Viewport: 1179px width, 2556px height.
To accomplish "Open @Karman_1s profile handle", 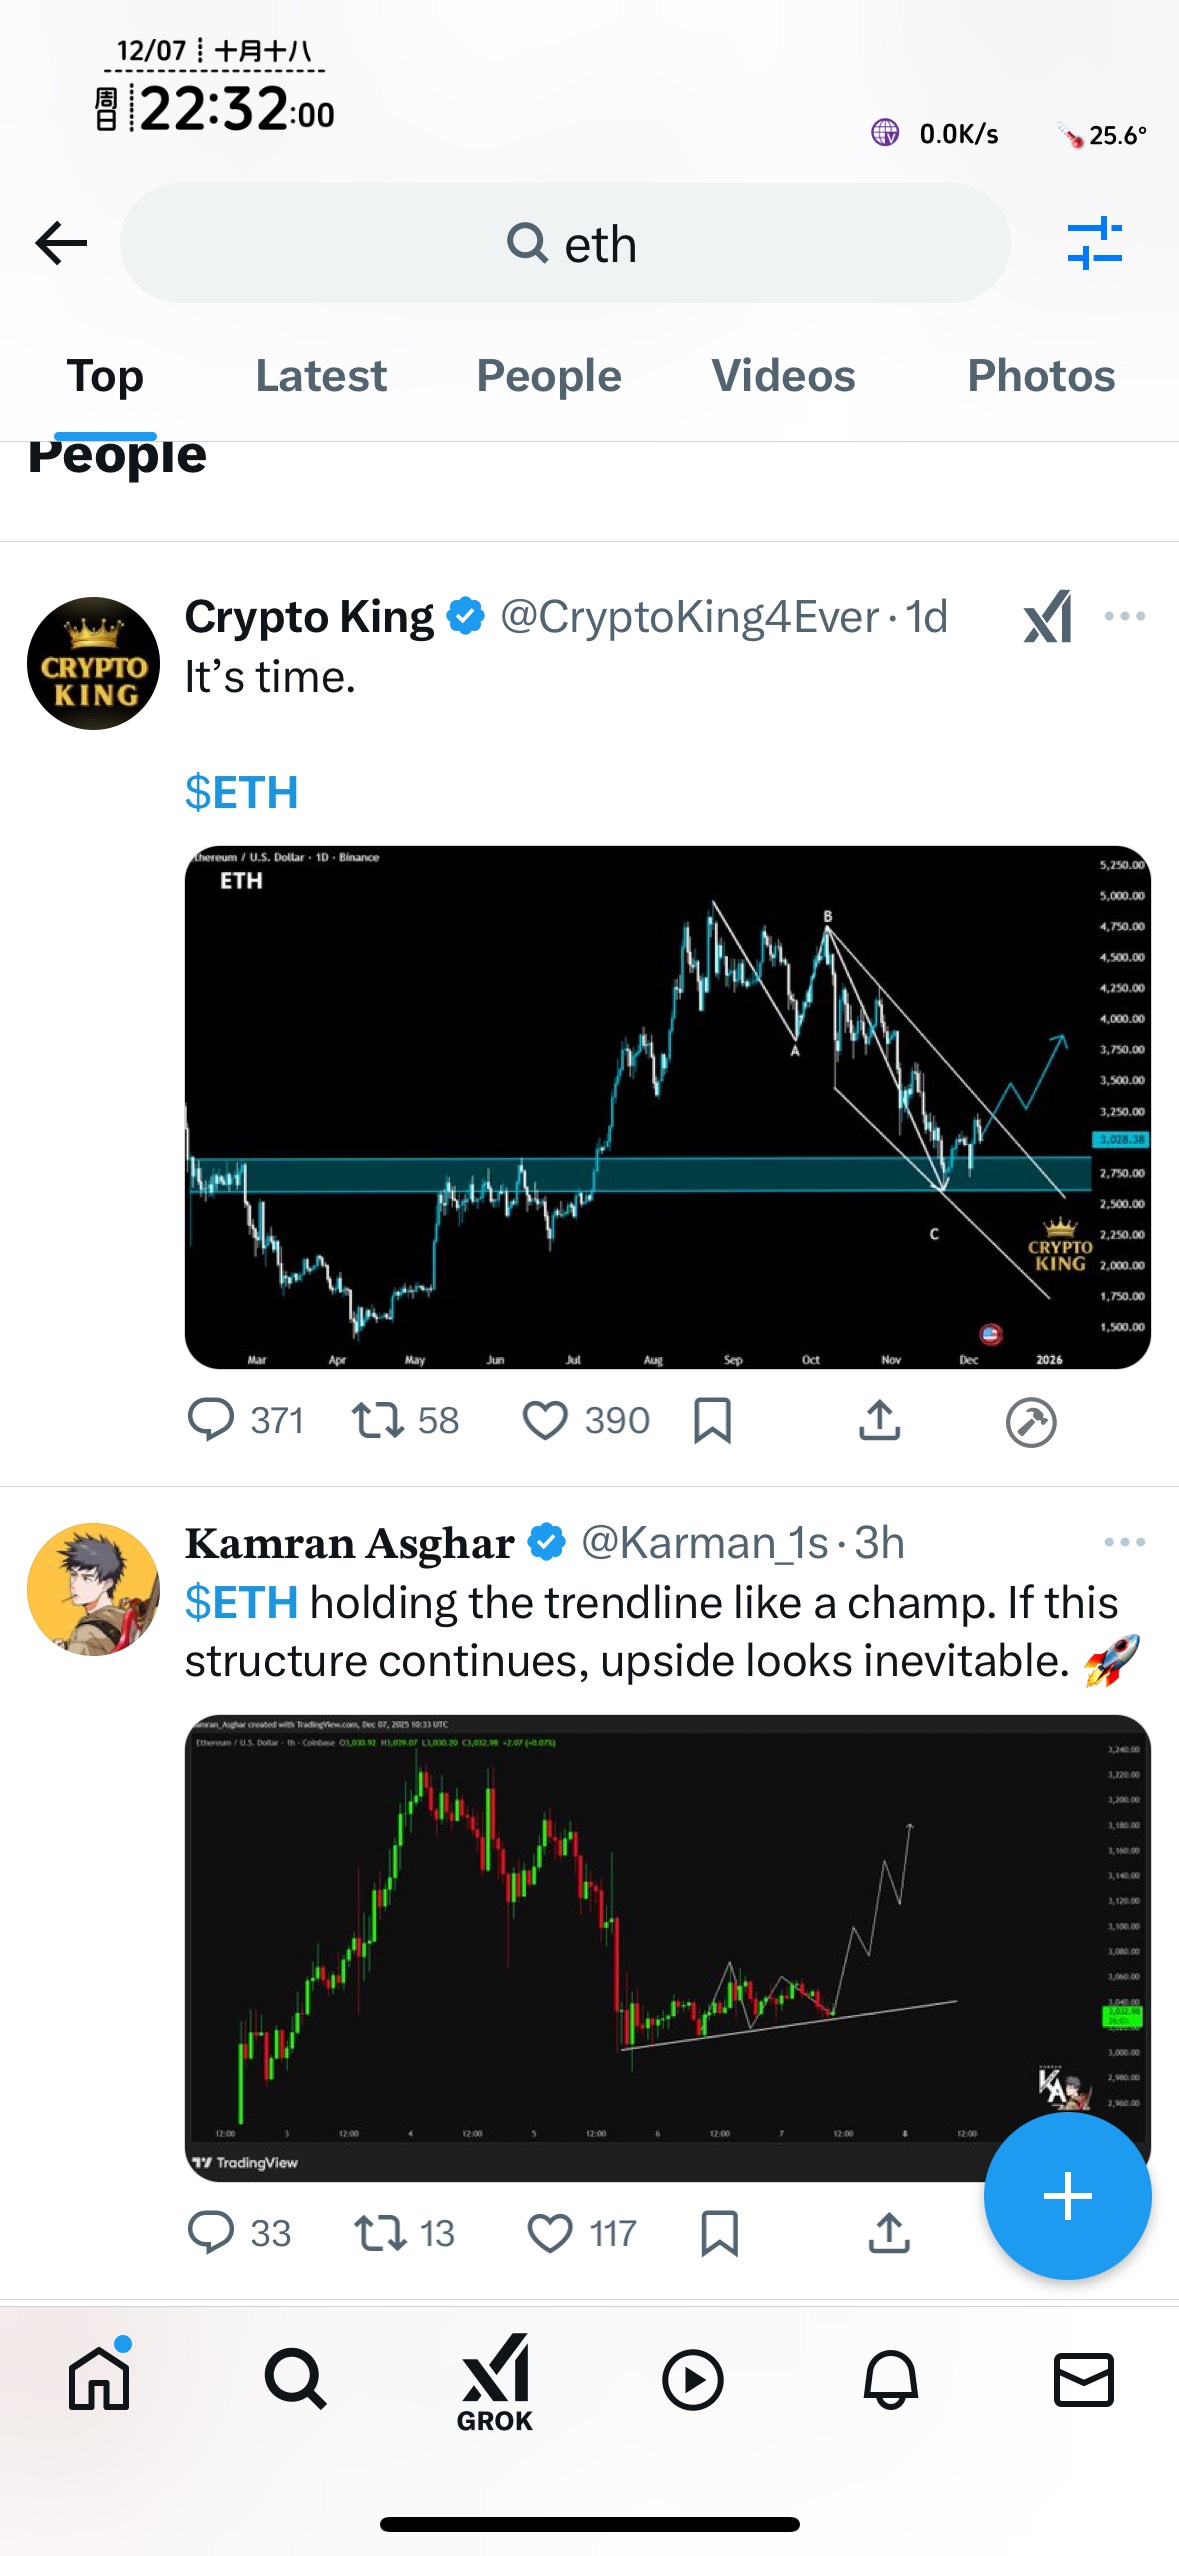I will [x=704, y=1543].
